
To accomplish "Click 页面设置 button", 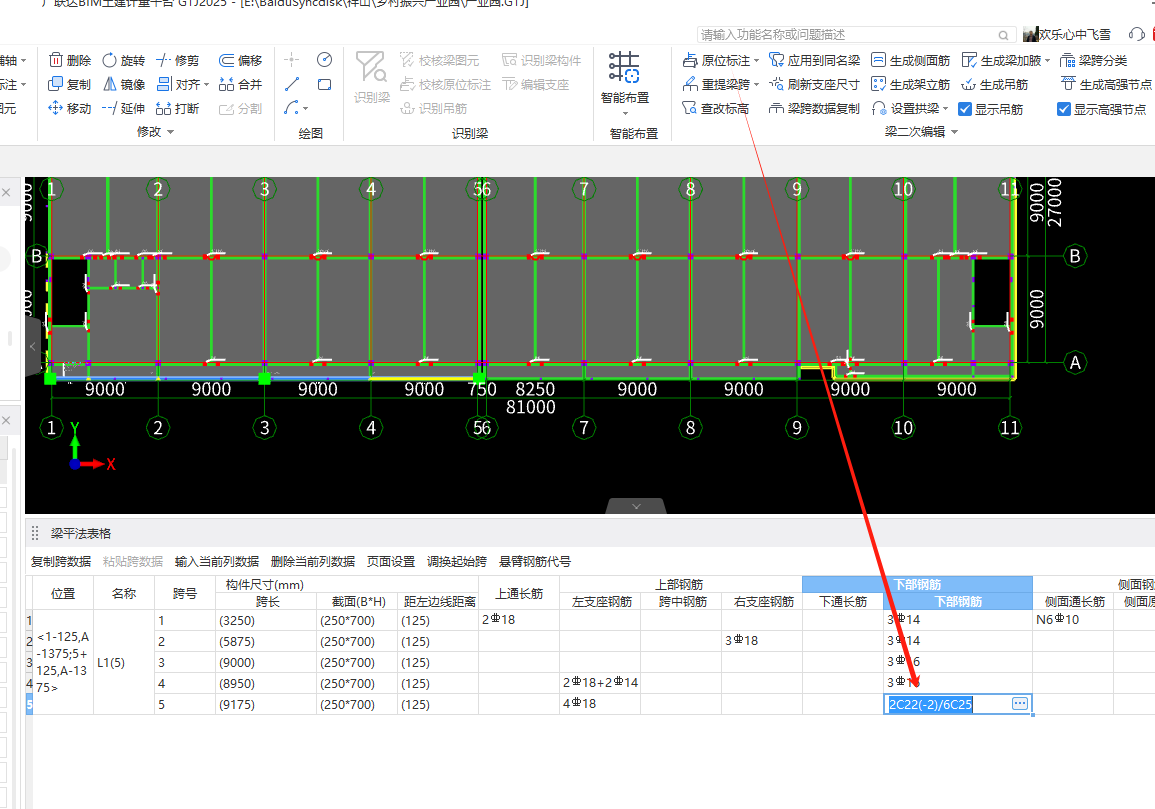I will [x=391, y=561].
